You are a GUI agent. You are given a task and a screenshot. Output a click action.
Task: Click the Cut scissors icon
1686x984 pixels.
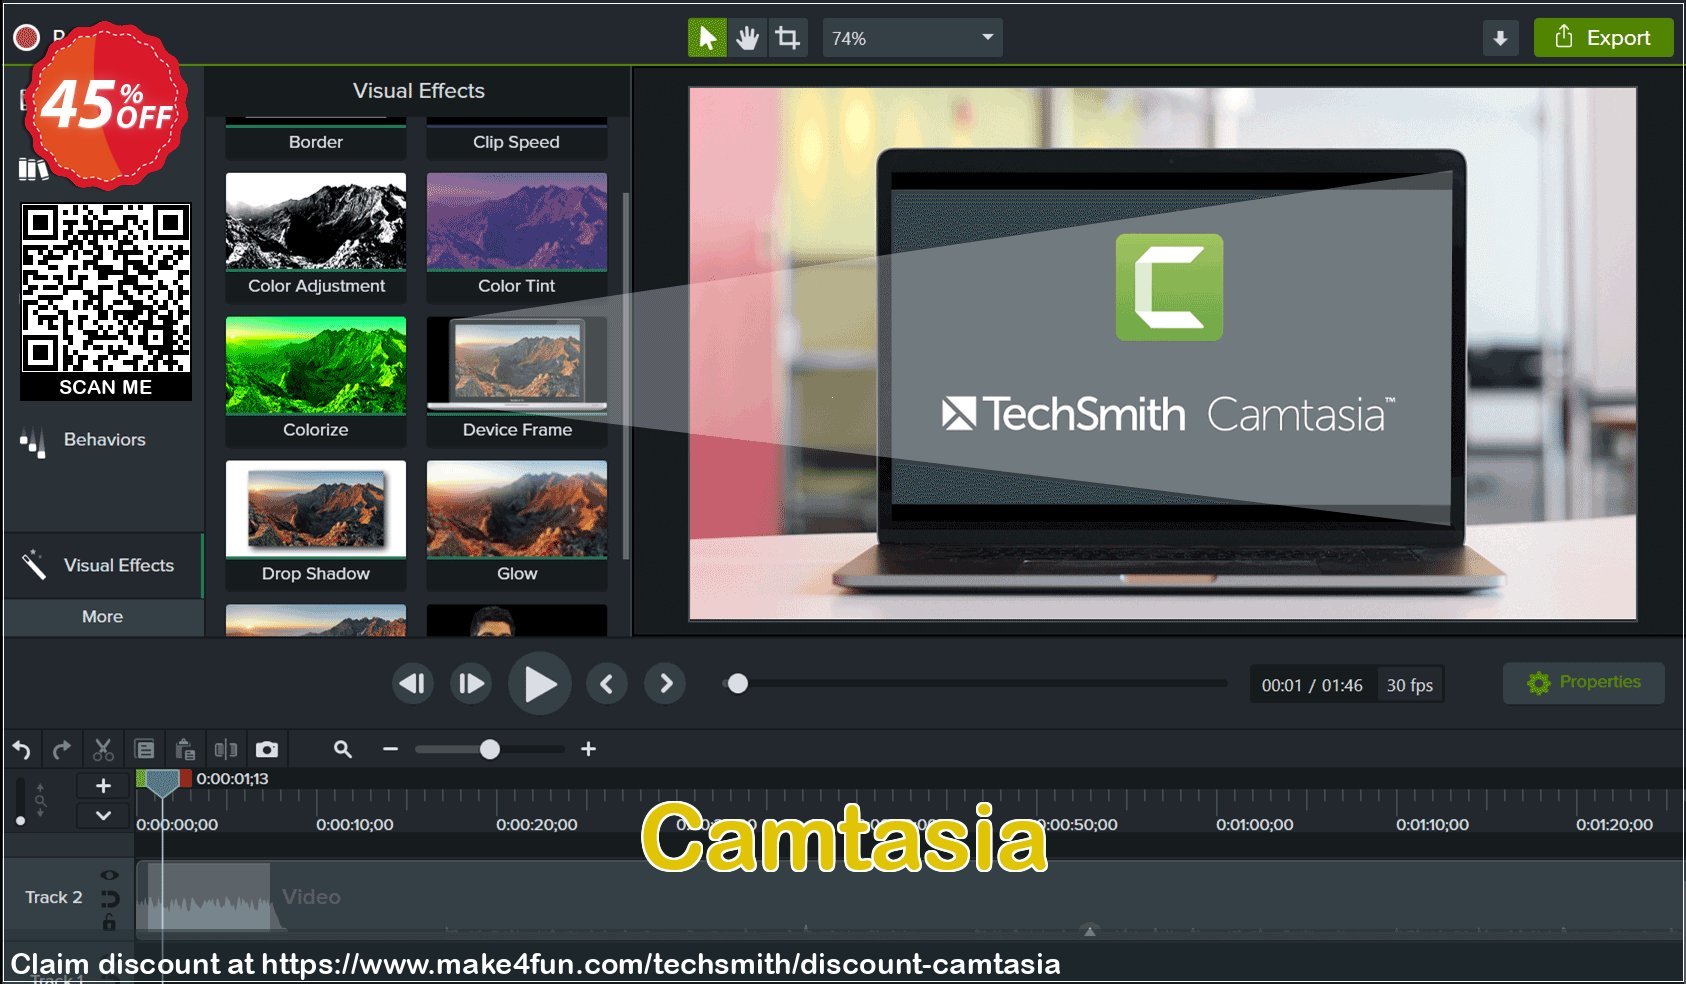(x=103, y=749)
